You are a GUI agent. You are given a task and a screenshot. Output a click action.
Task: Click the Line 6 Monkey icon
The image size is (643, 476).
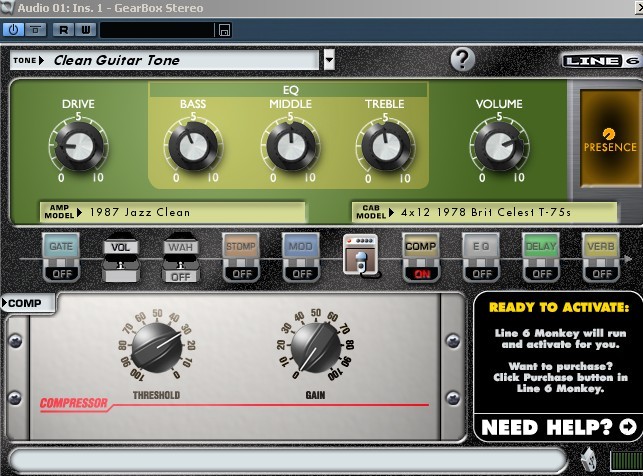tap(589, 458)
